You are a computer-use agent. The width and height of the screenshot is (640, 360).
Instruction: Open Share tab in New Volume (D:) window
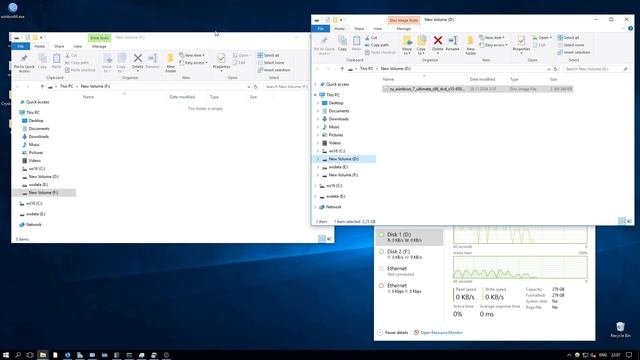359,29
